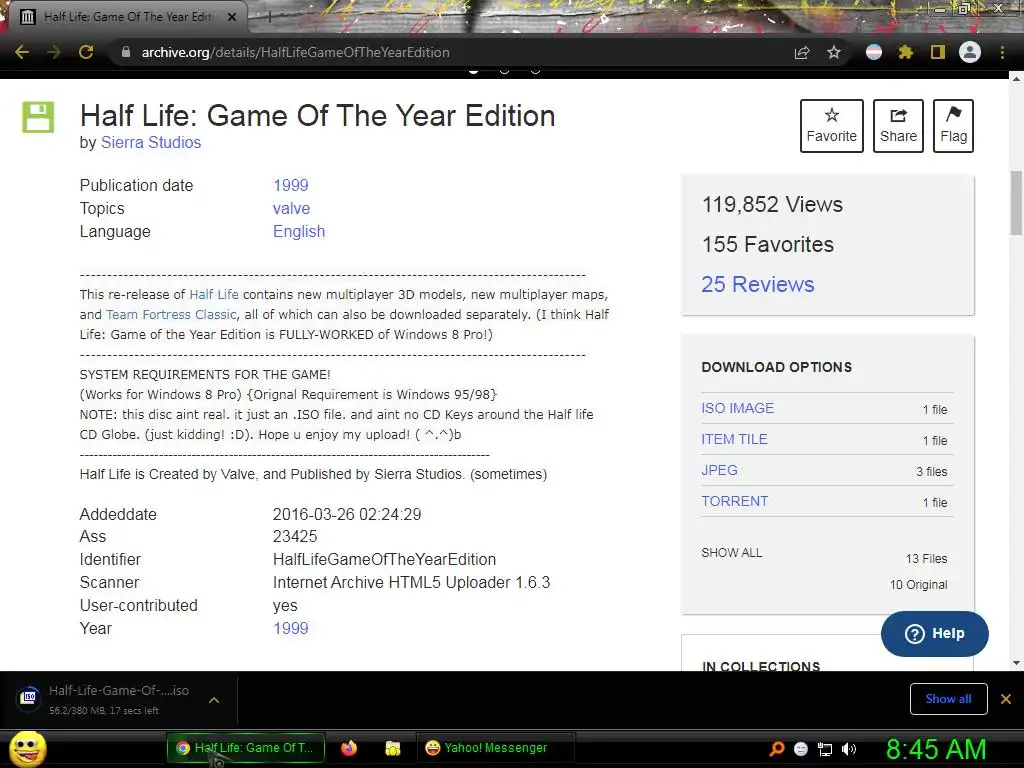Click the browser forward arrow
This screenshot has width=1024, height=768.
tap(54, 52)
